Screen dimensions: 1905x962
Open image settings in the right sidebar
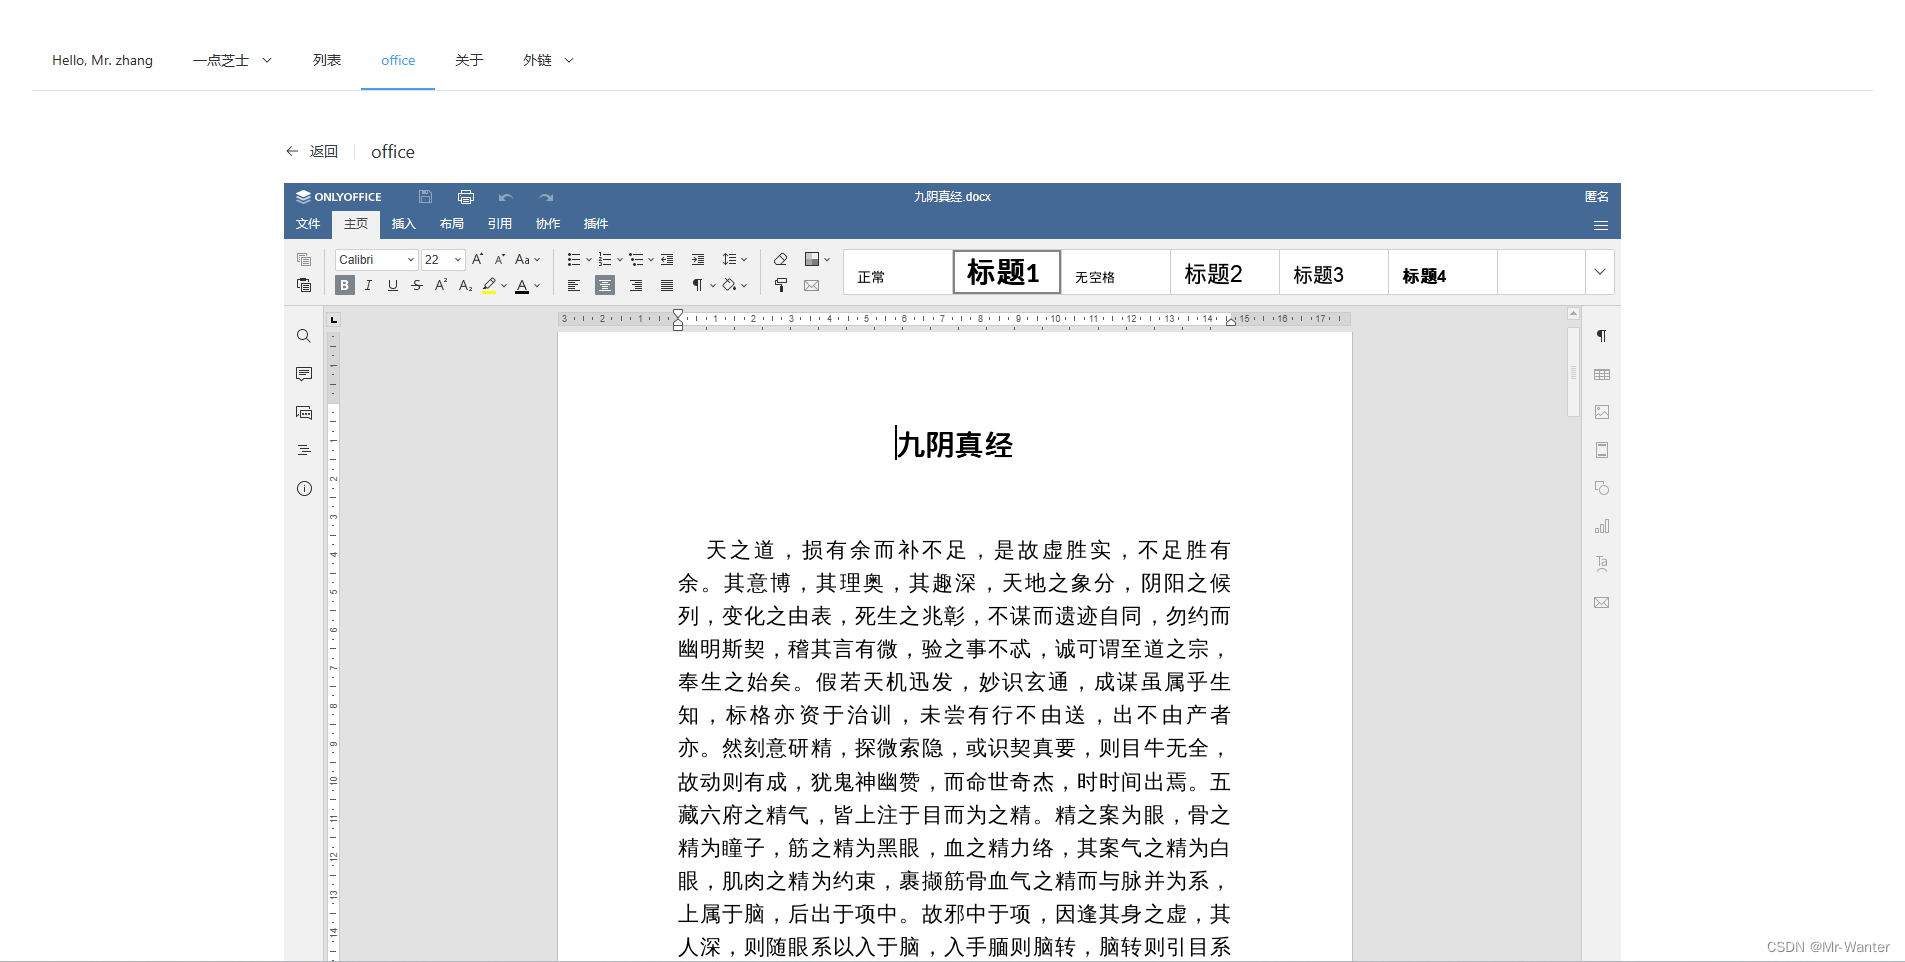[x=1601, y=411]
